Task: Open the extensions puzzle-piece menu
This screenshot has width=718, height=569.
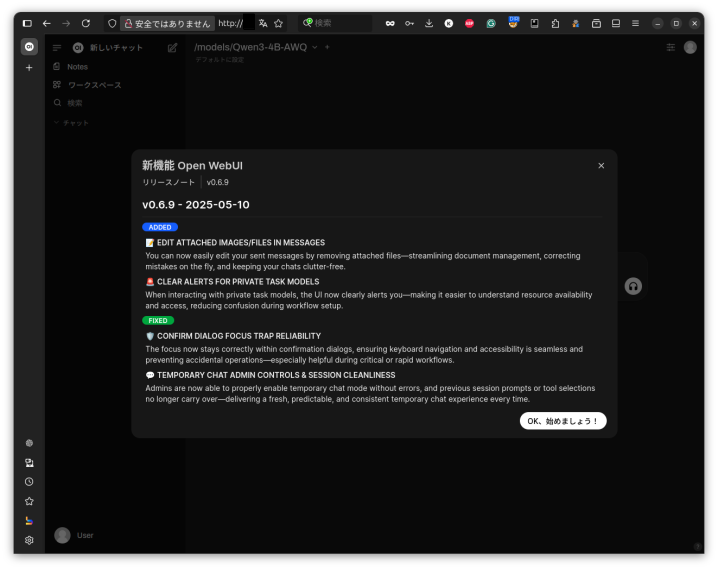Action: [555, 23]
